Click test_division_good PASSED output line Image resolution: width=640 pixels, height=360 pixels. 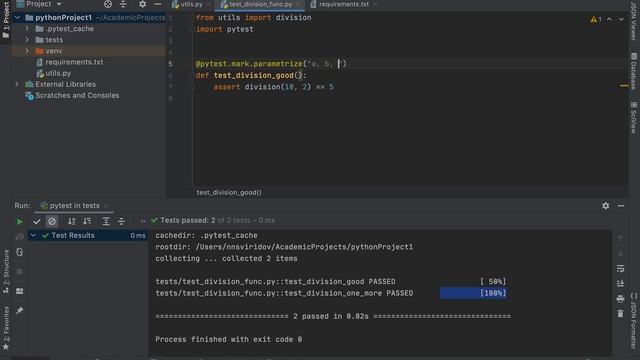pyautogui.click(x=275, y=282)
